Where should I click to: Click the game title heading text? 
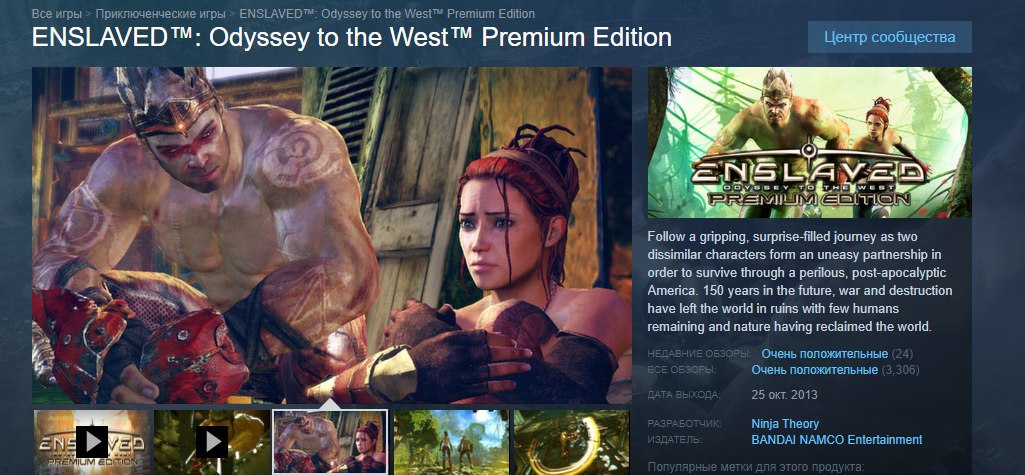352,37
